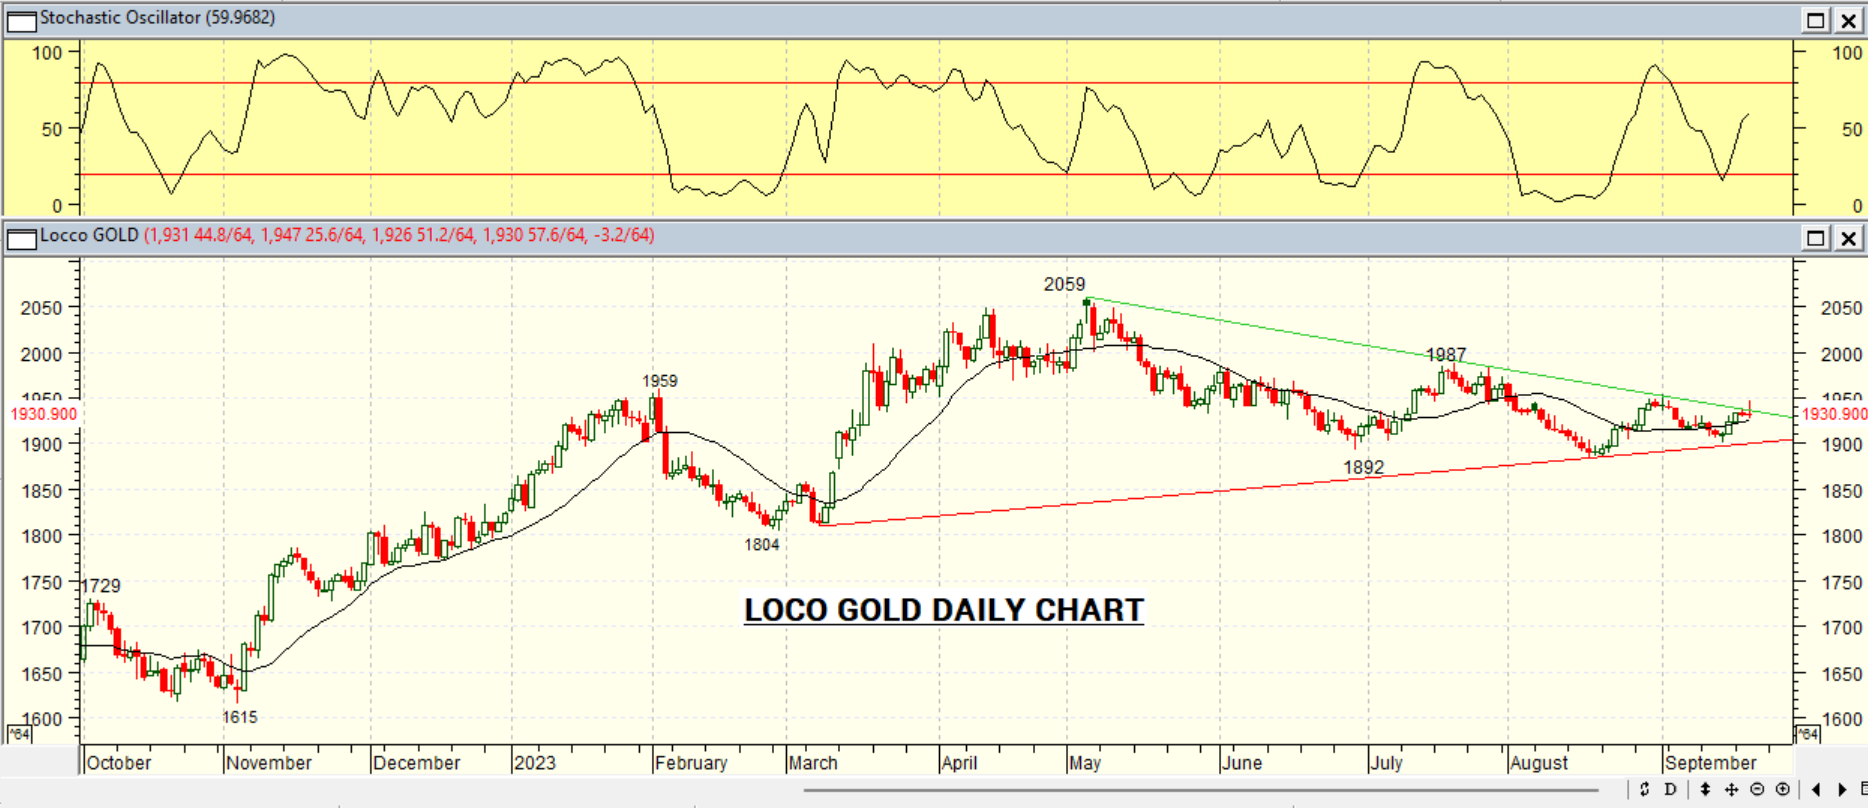Screen dimensions: 1868x808
Task: Click the left price-scale ^64 marker
Action: pos(19,735)
